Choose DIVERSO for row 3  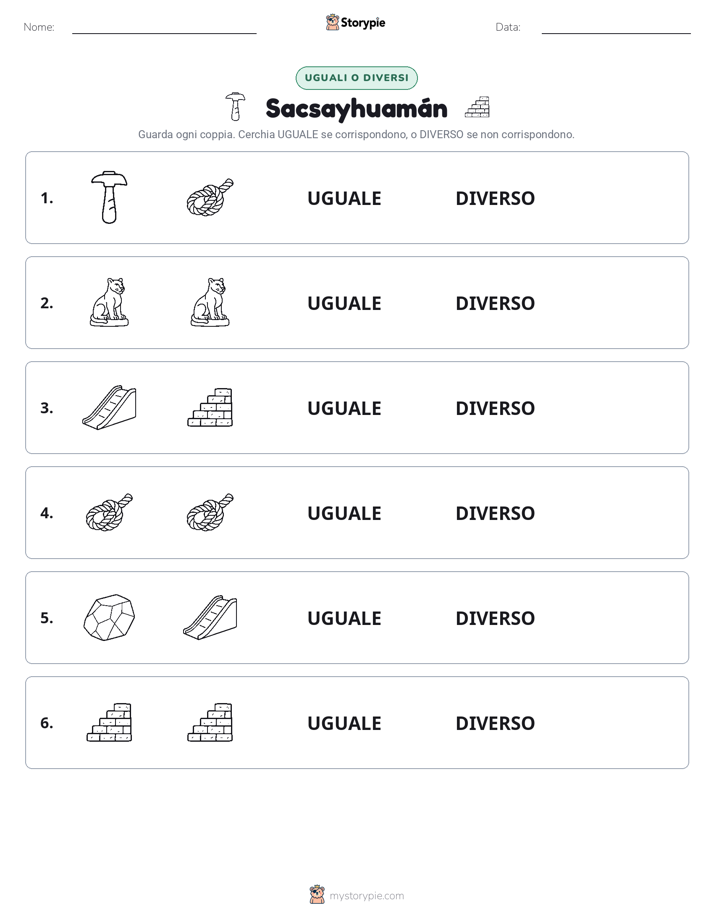pyautogui.click(x=495, y=408)
